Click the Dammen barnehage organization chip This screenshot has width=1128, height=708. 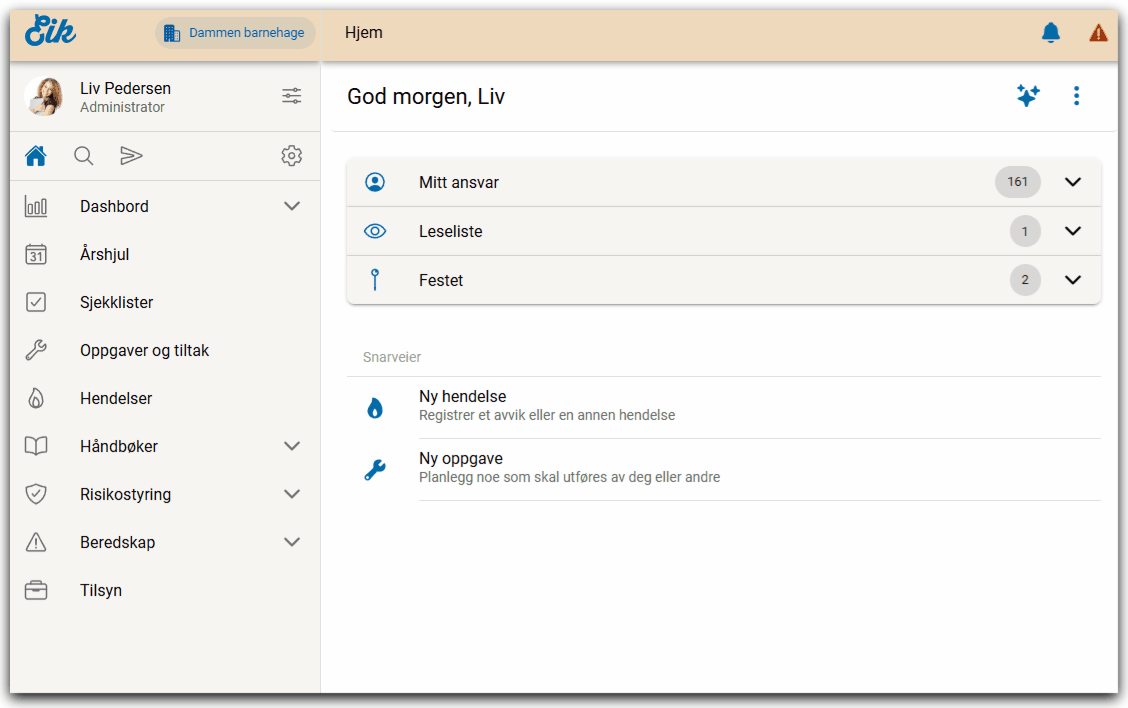pos(235,33)
